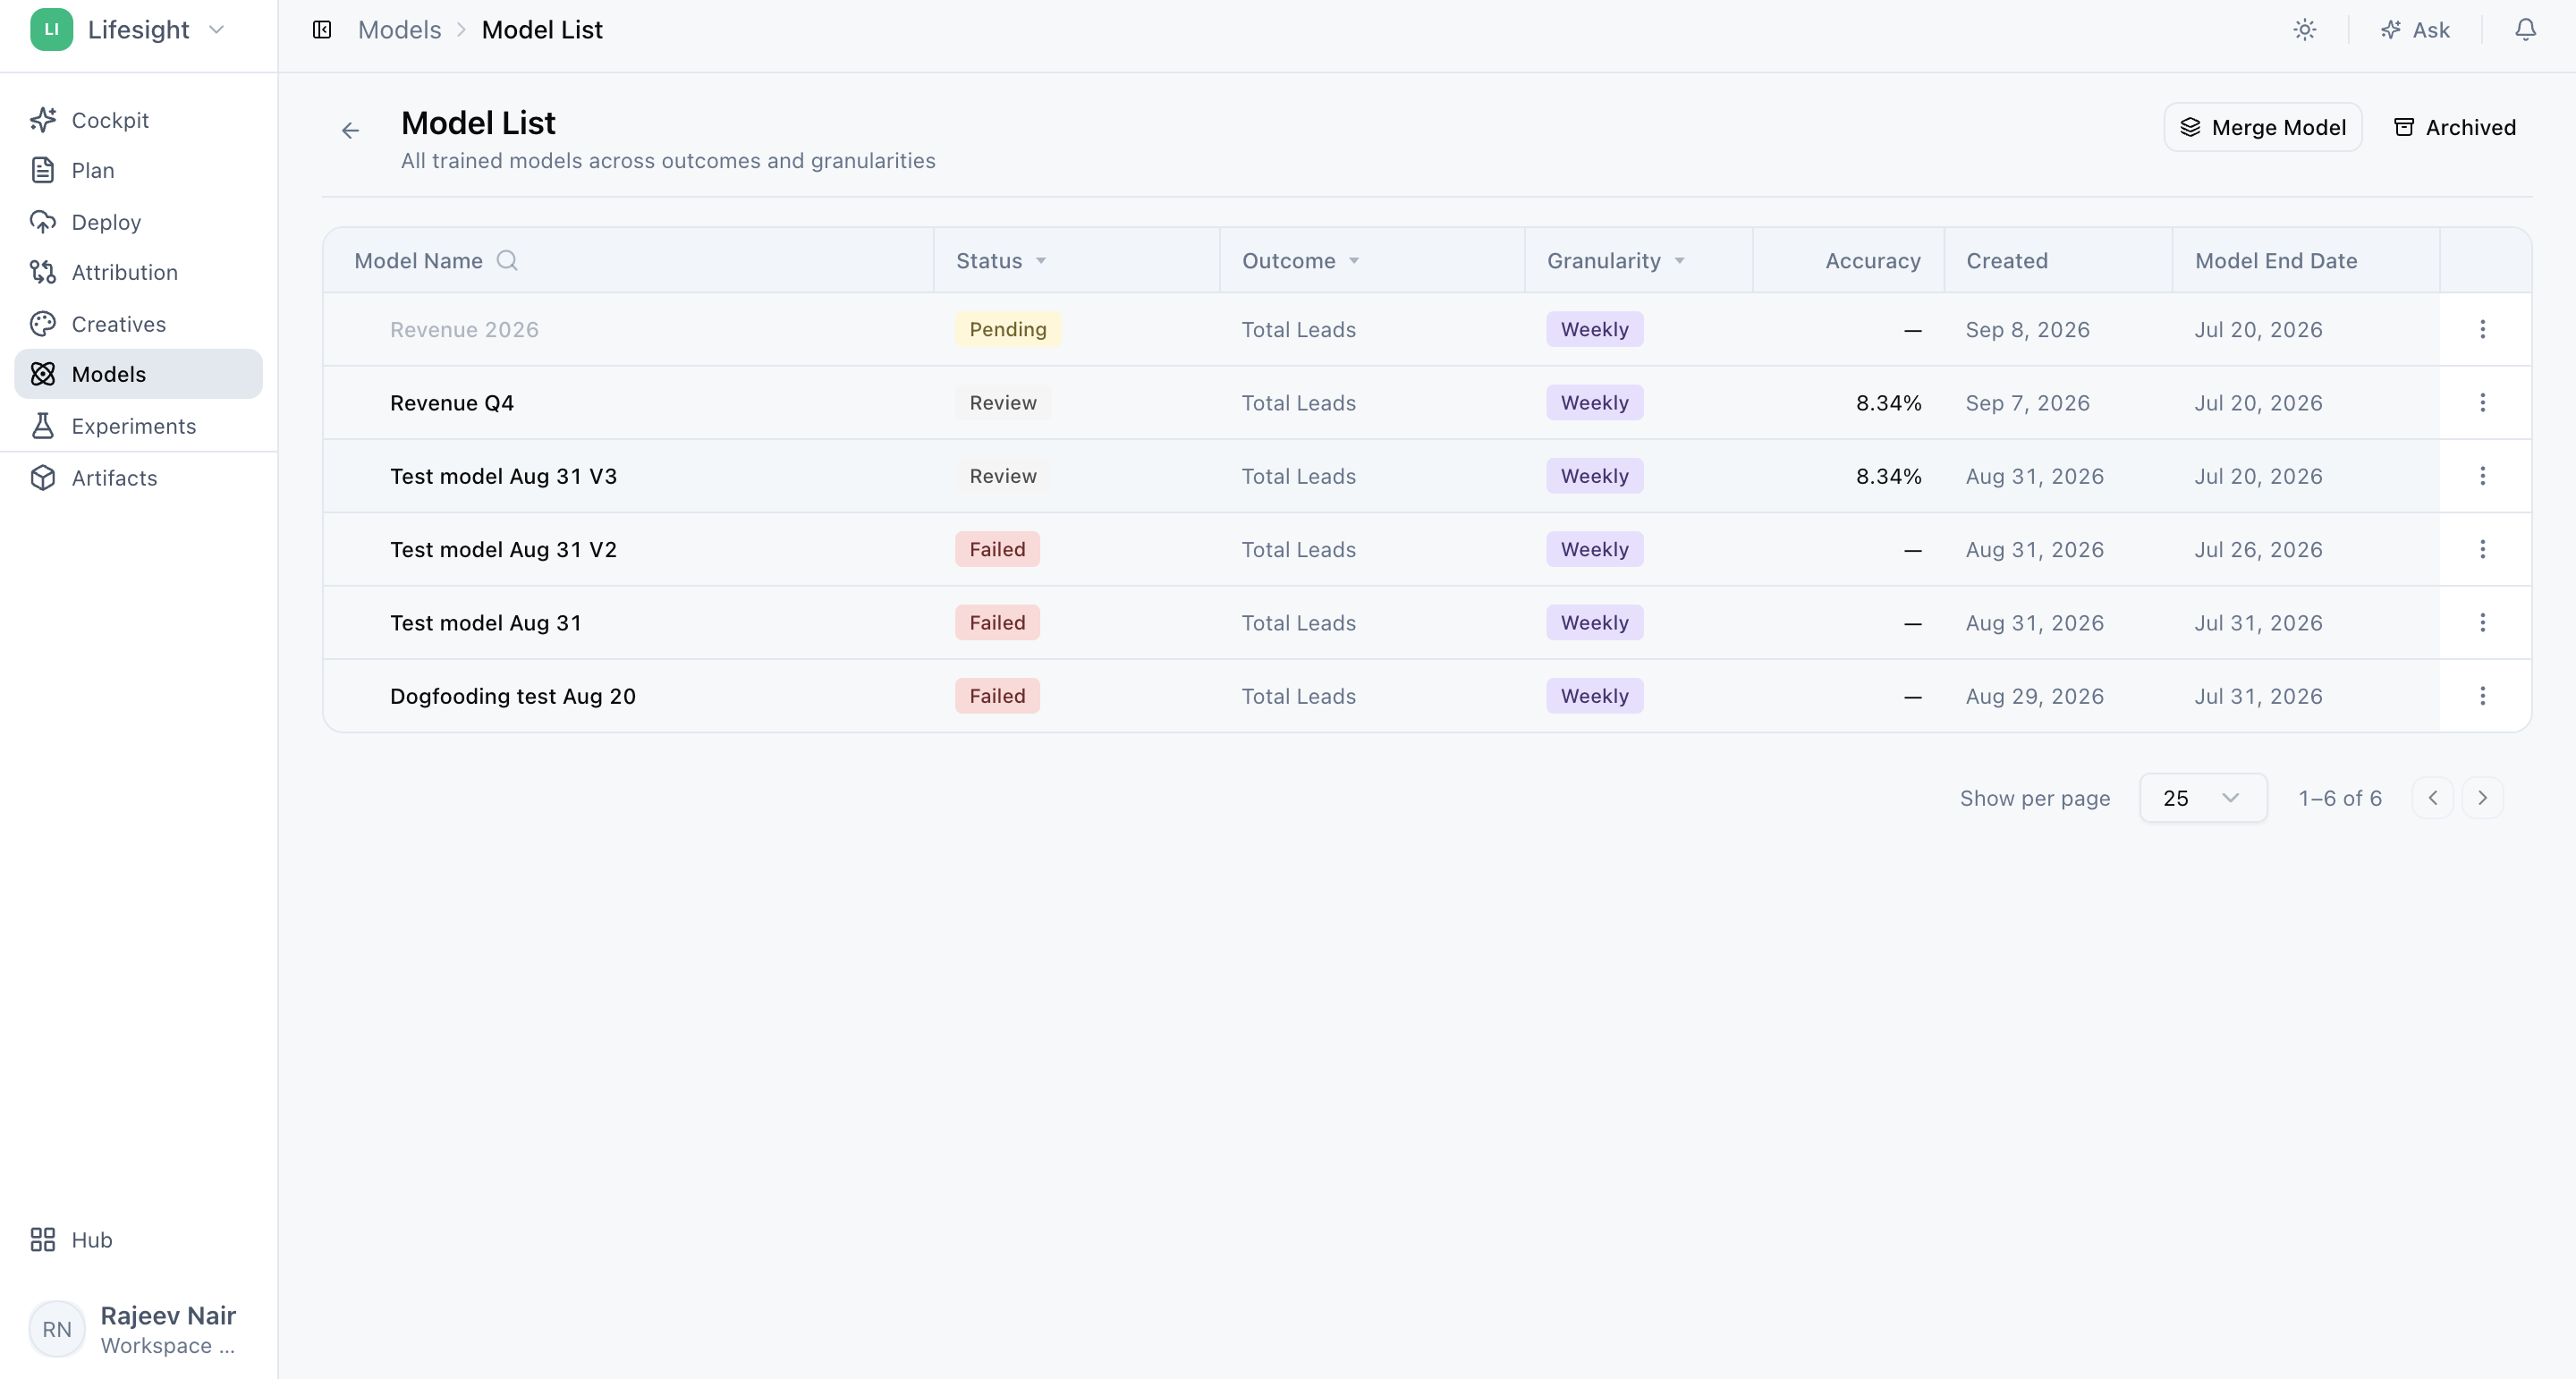Image resolution: width=2576 pixels, height=1379 pixels.
Task: Open the Archived models view
Action: (2455, 127)
